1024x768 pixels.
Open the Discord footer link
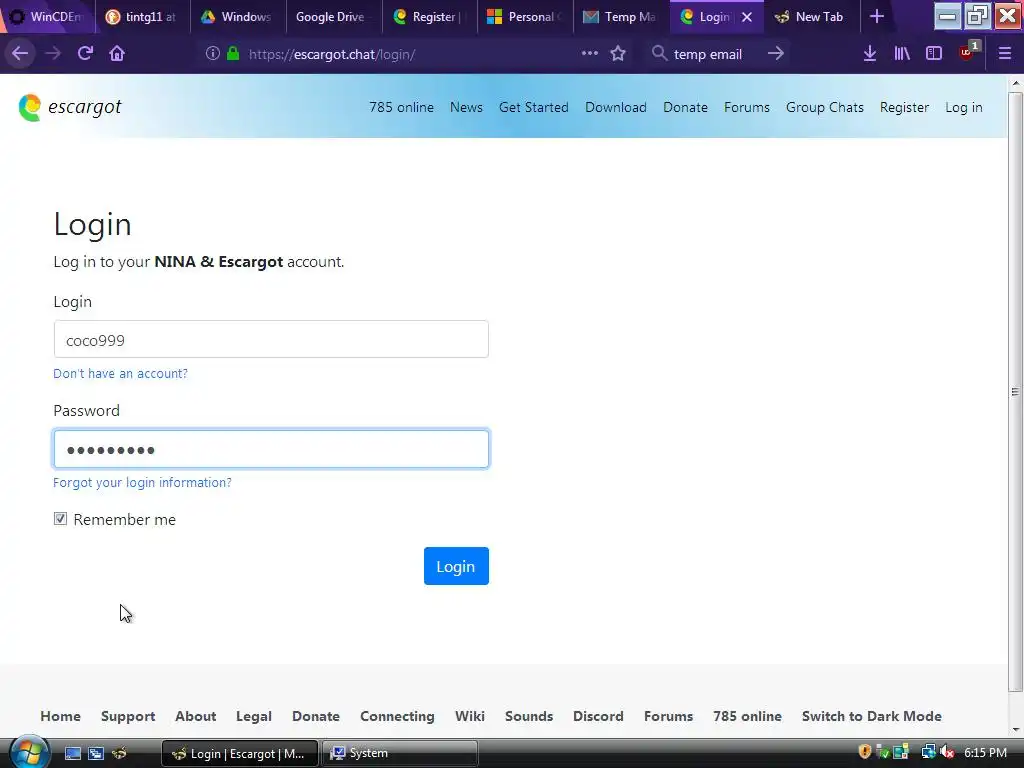point(598,716)
